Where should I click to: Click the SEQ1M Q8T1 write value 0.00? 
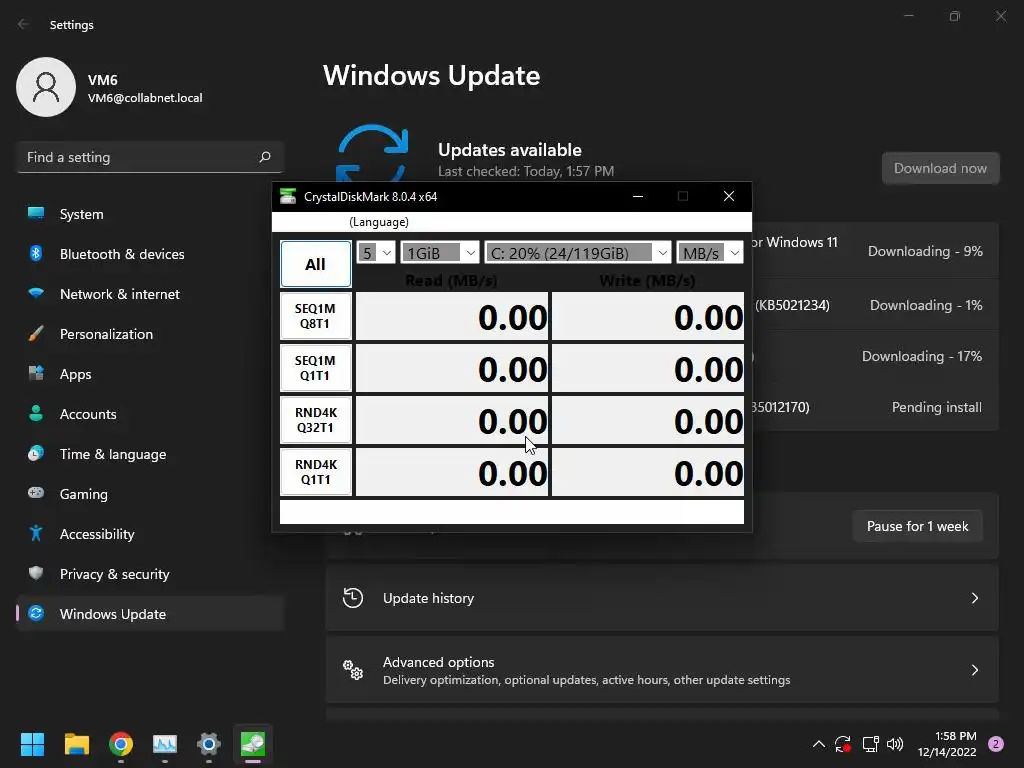[648, 316]
